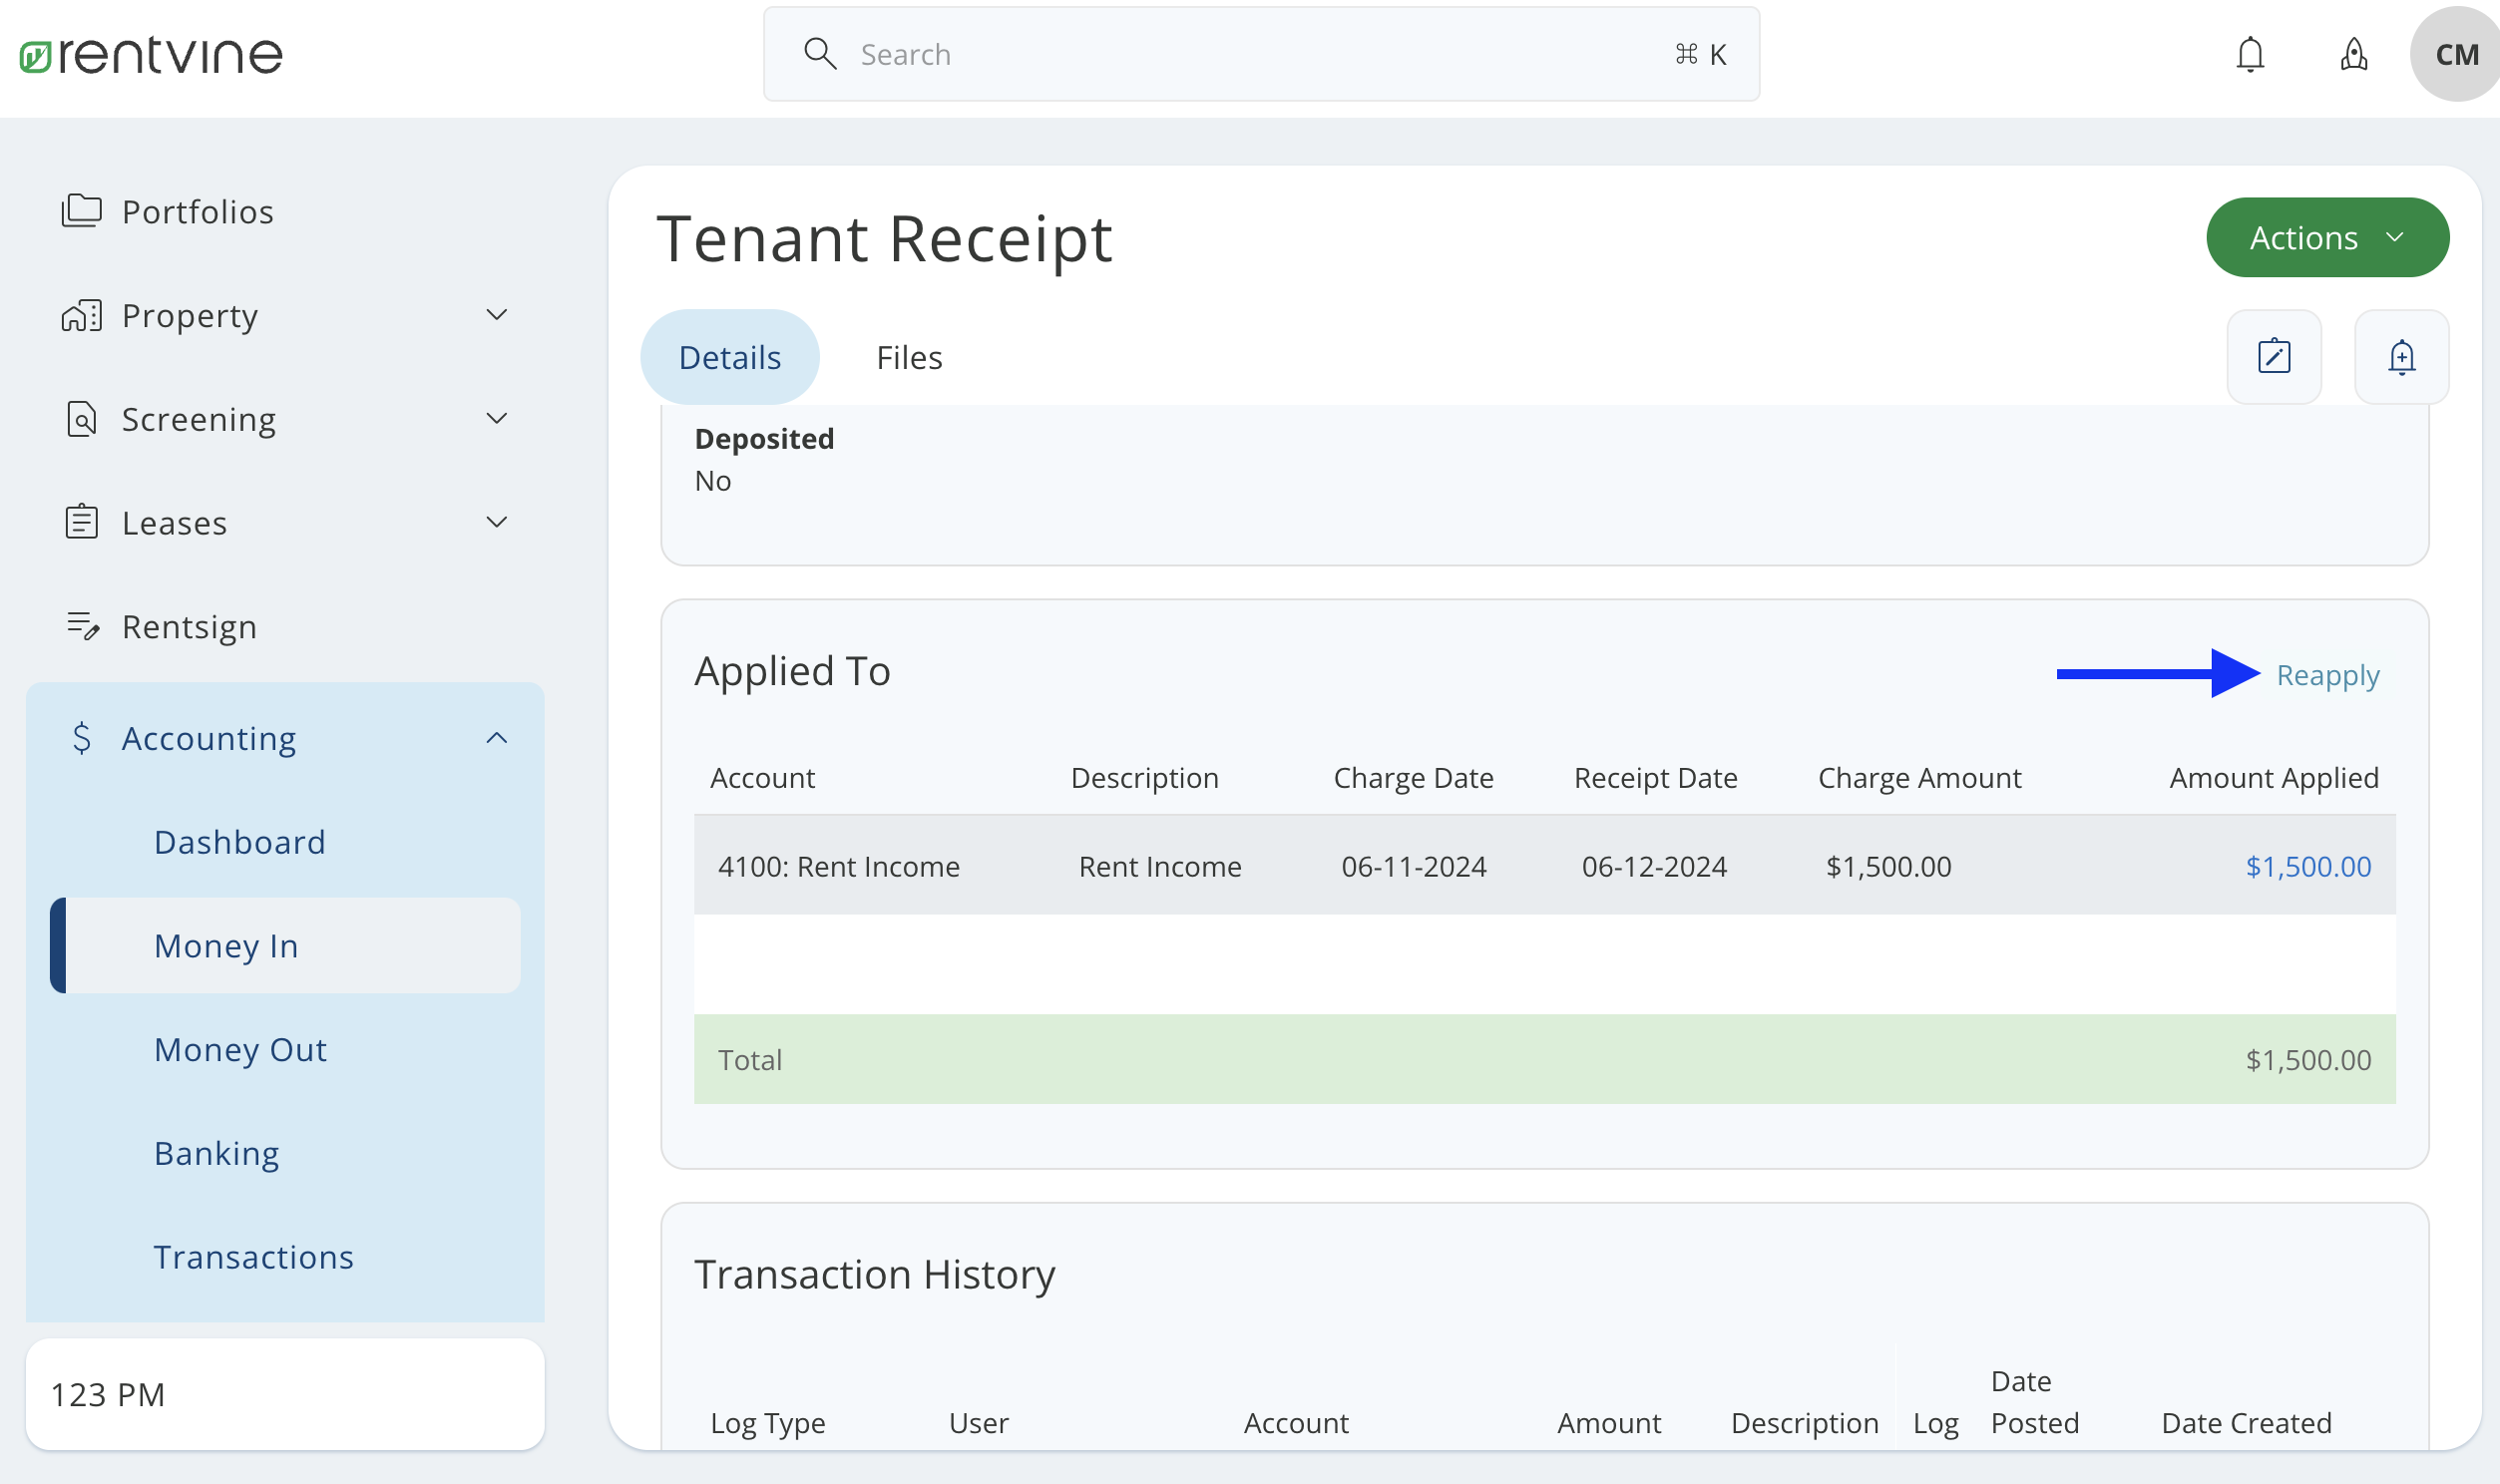This screenshot has width=2500, height=1484.
Task: Click the search magnifier icon
Action: click(820, 53)
